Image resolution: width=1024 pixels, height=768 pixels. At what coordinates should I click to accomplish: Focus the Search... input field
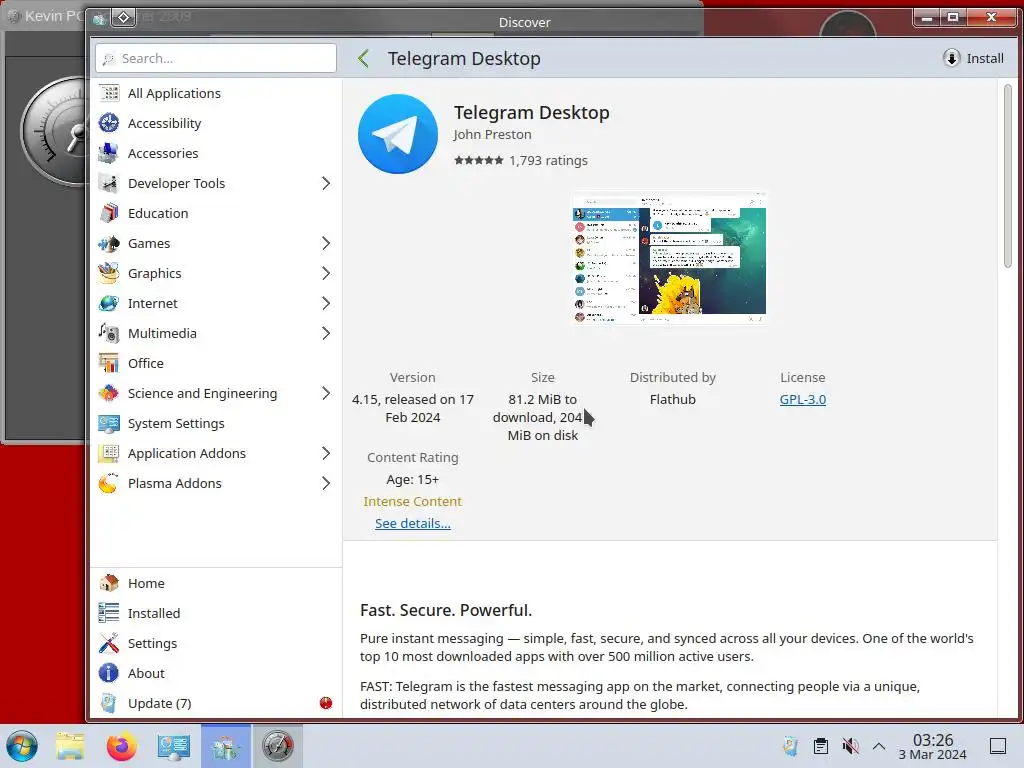pos(216,58)
